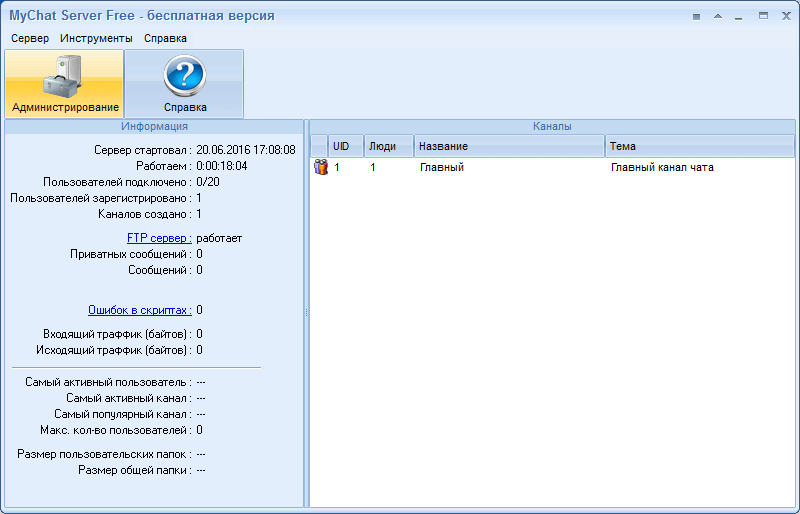Image resolution: width=800 pixels, height=514 pixels.
Task: Roll up the window using the arrow button
Action: (x=718, y=16)
